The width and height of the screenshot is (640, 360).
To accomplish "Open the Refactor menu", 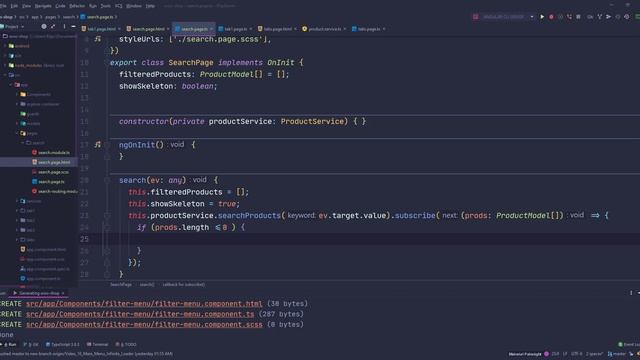I will pyautogui.click(x=77, y=6).
